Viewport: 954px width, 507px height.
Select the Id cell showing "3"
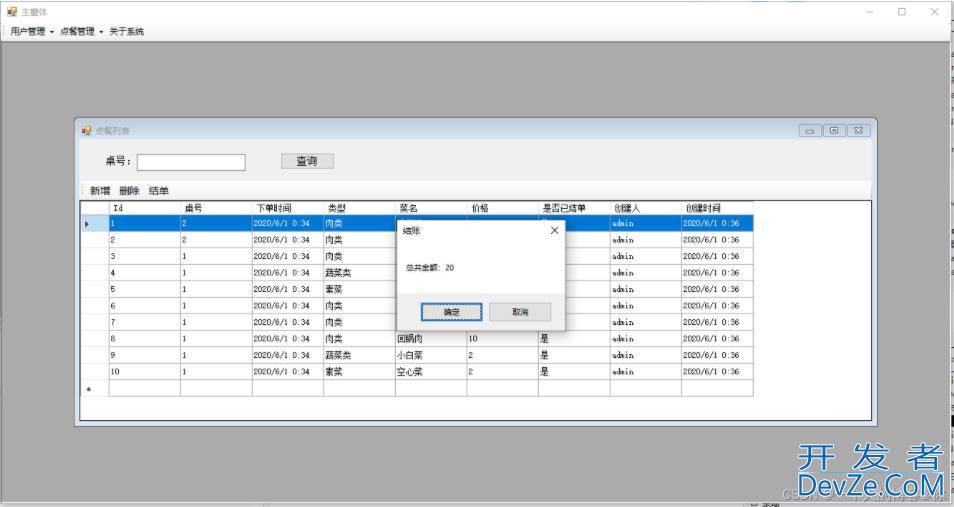[145, 256]
